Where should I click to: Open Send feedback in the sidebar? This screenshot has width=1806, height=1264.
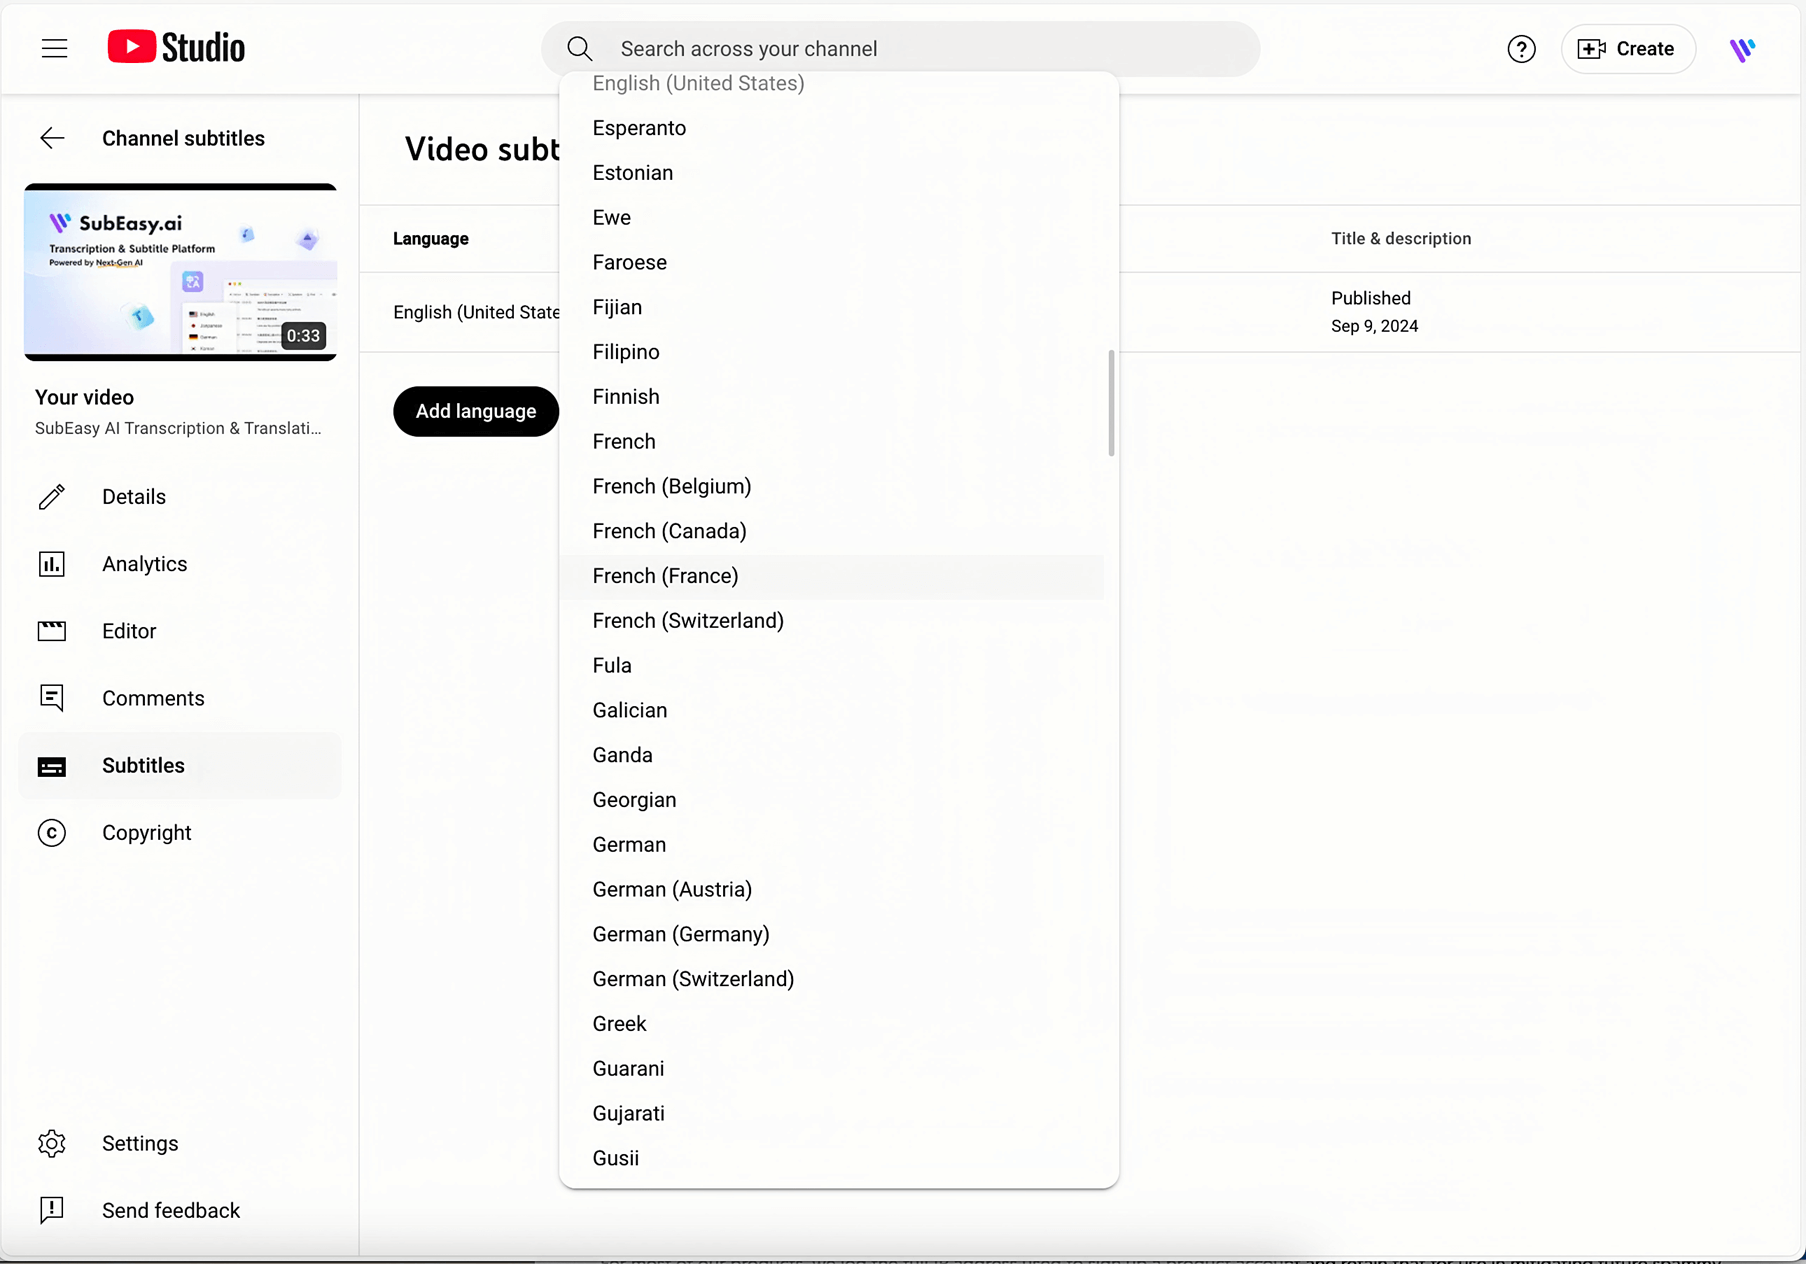click(180, 1210)
